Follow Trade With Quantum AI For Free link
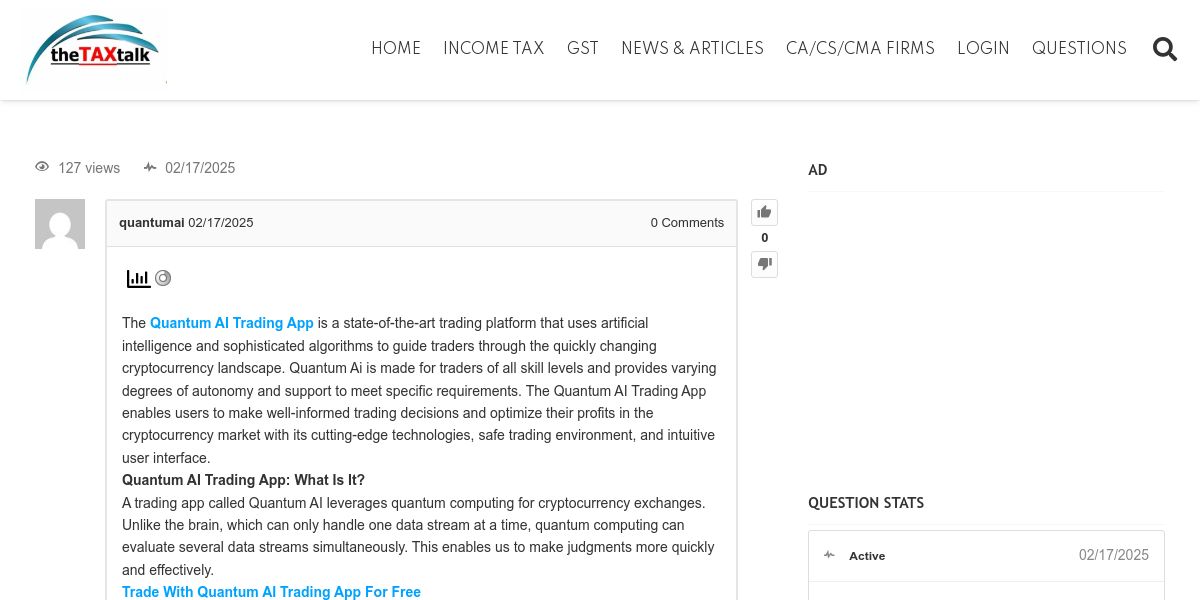 (271, 592)
